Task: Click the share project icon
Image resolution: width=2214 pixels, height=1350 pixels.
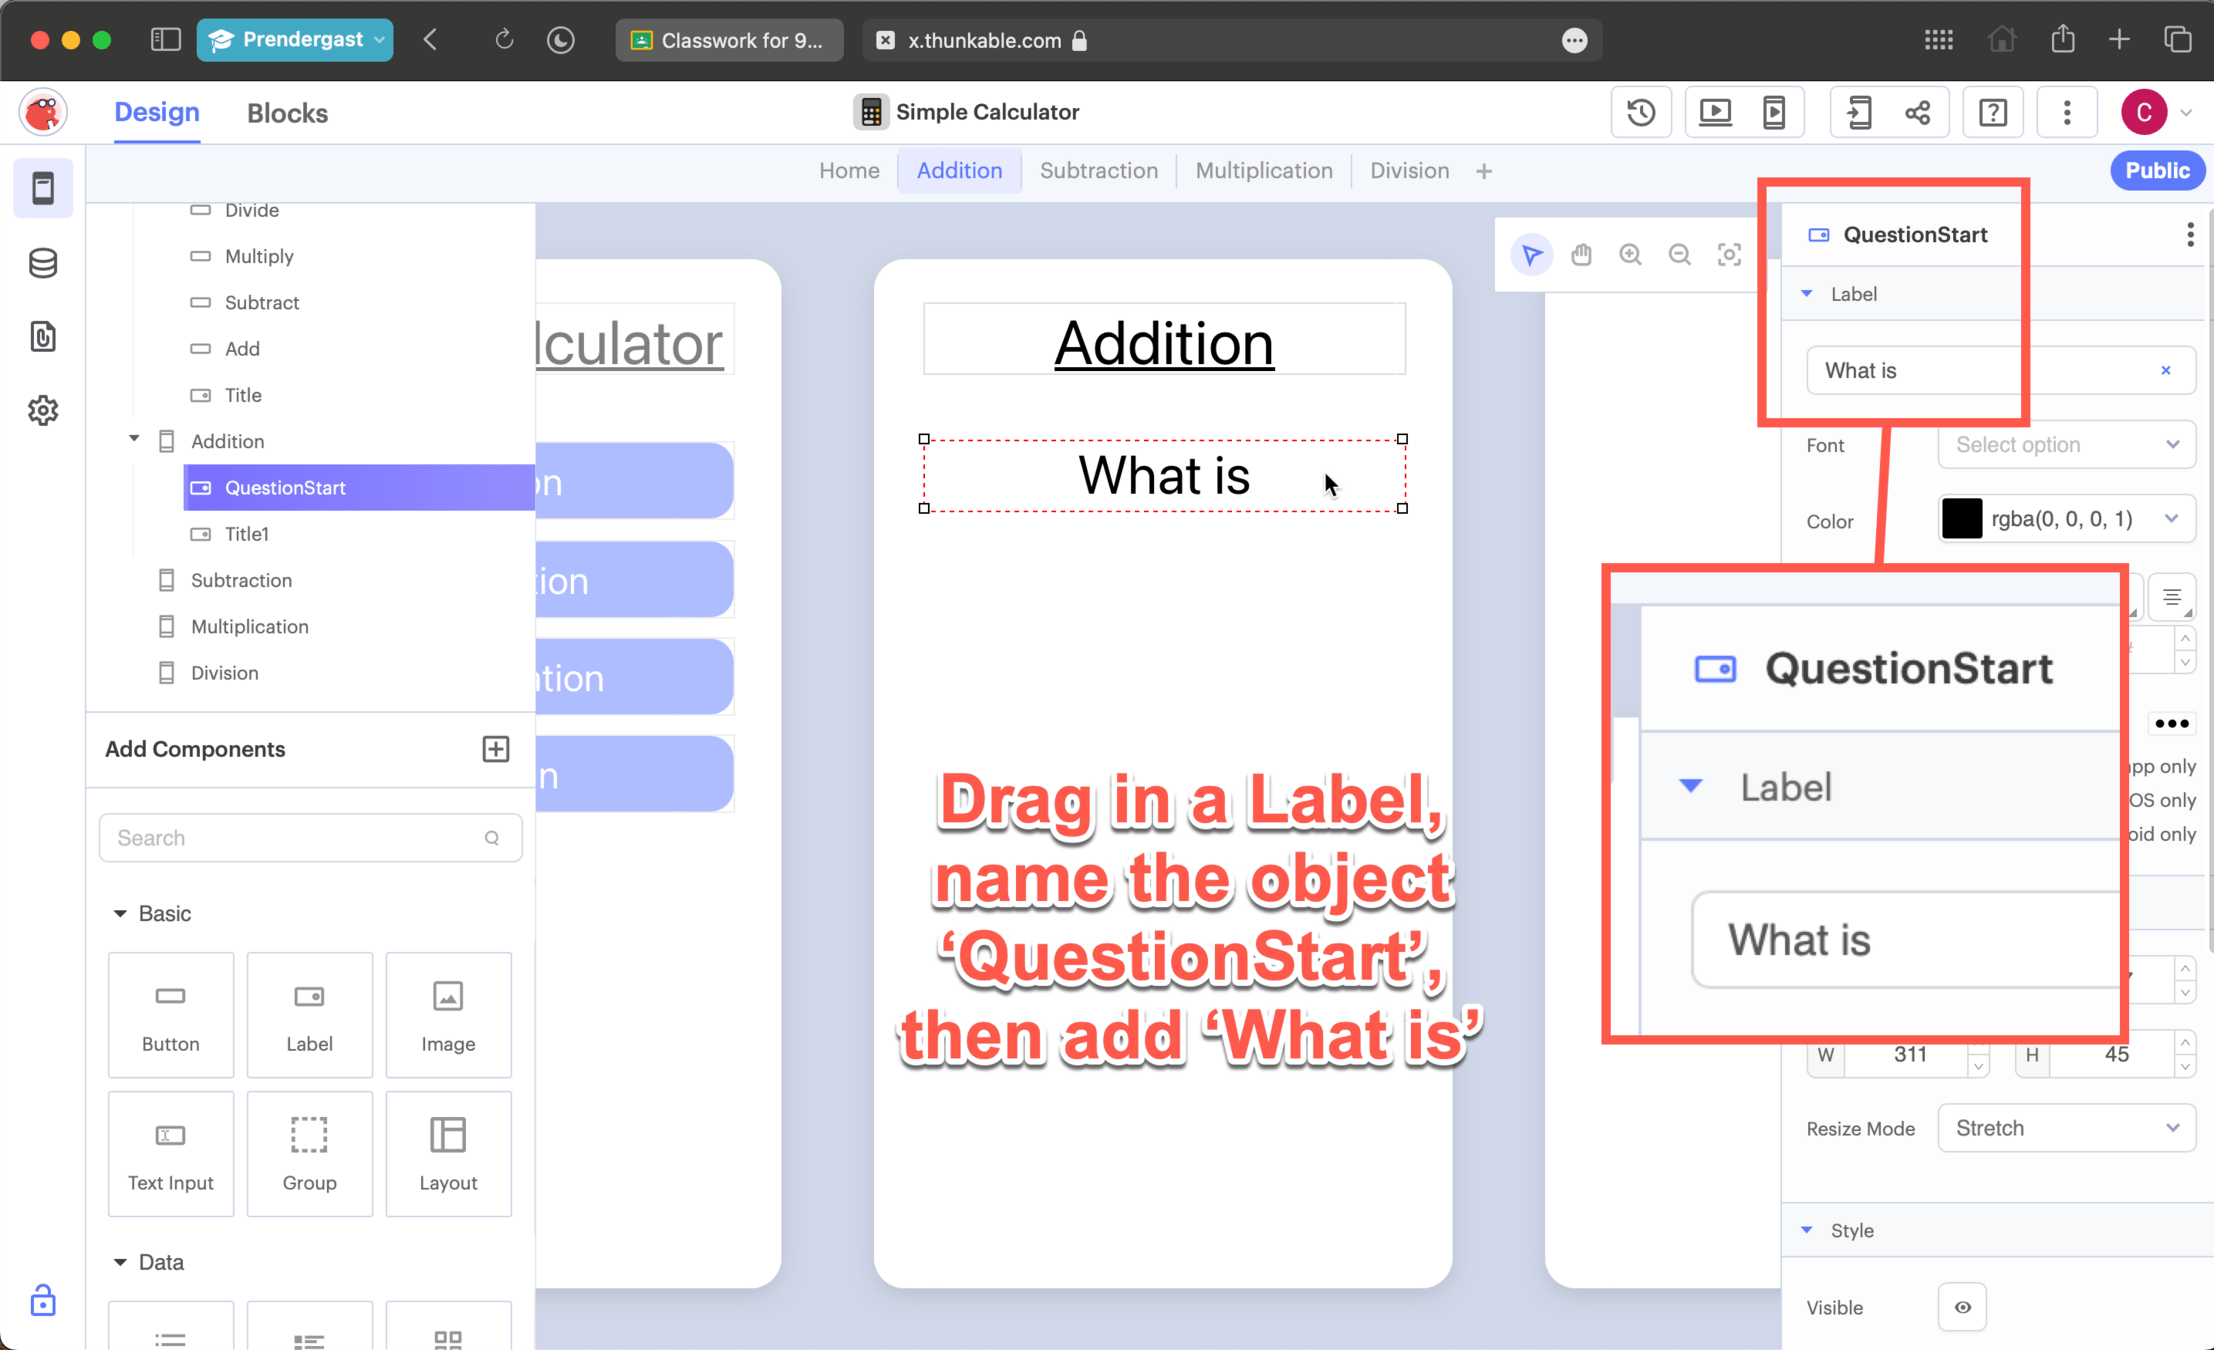Action: (1917, 112)
